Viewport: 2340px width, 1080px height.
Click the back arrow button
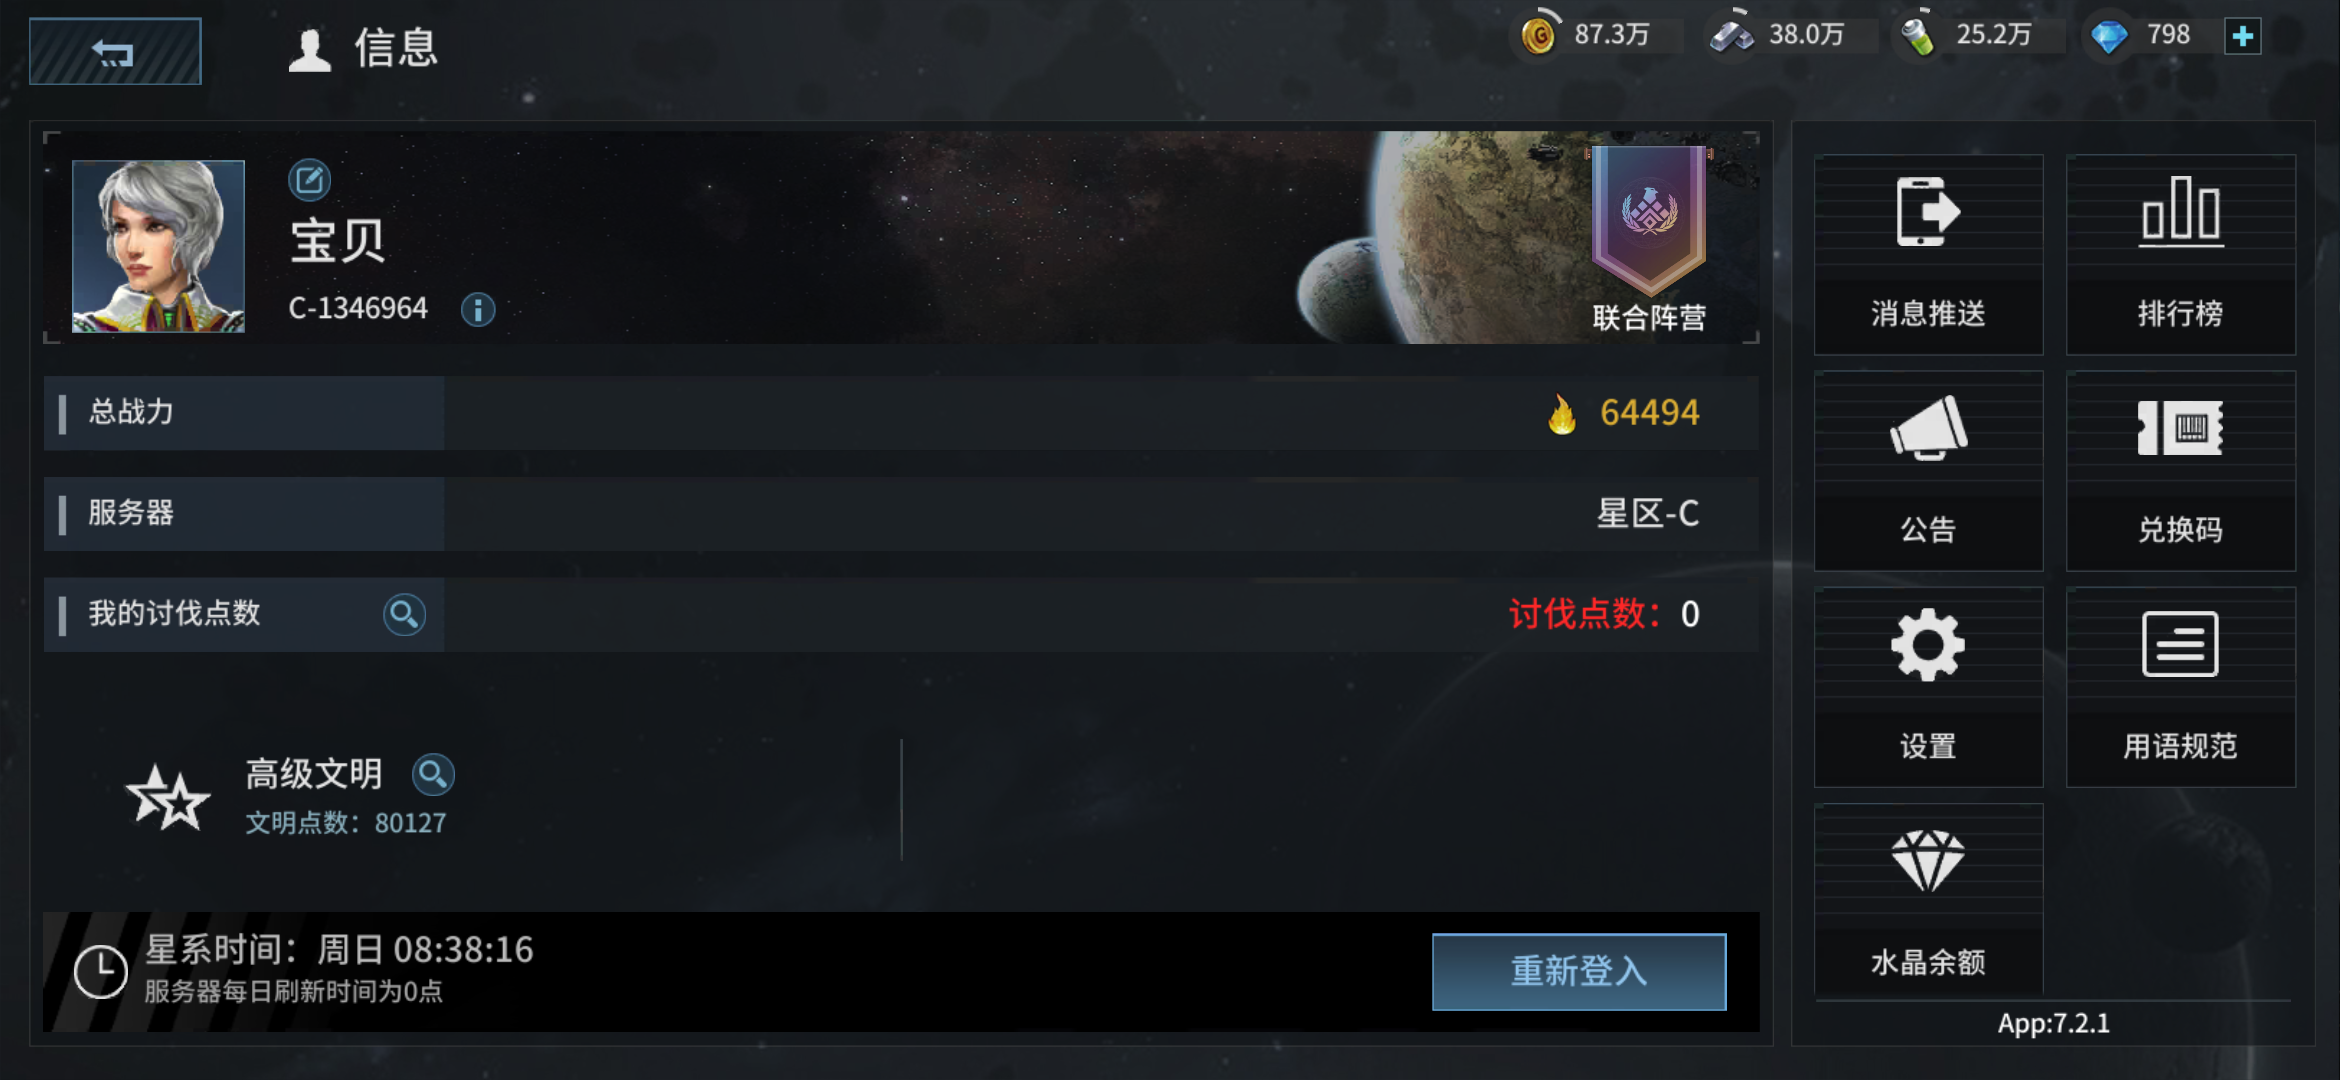115,52
